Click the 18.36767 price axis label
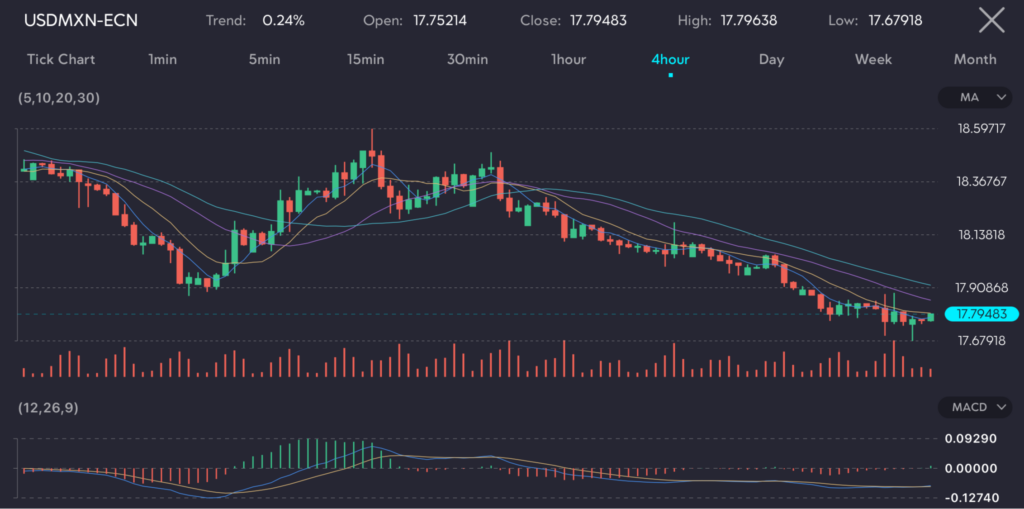This screenshot has height=509, width=1024. click(982, 182)
